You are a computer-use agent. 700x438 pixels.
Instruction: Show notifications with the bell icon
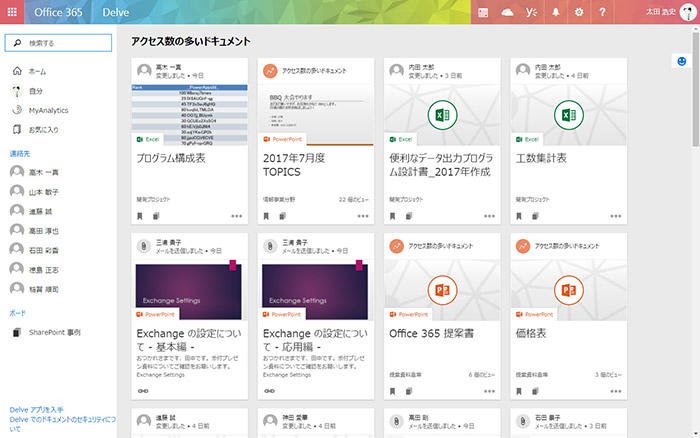pyautogui.click(x=555, y=12)
